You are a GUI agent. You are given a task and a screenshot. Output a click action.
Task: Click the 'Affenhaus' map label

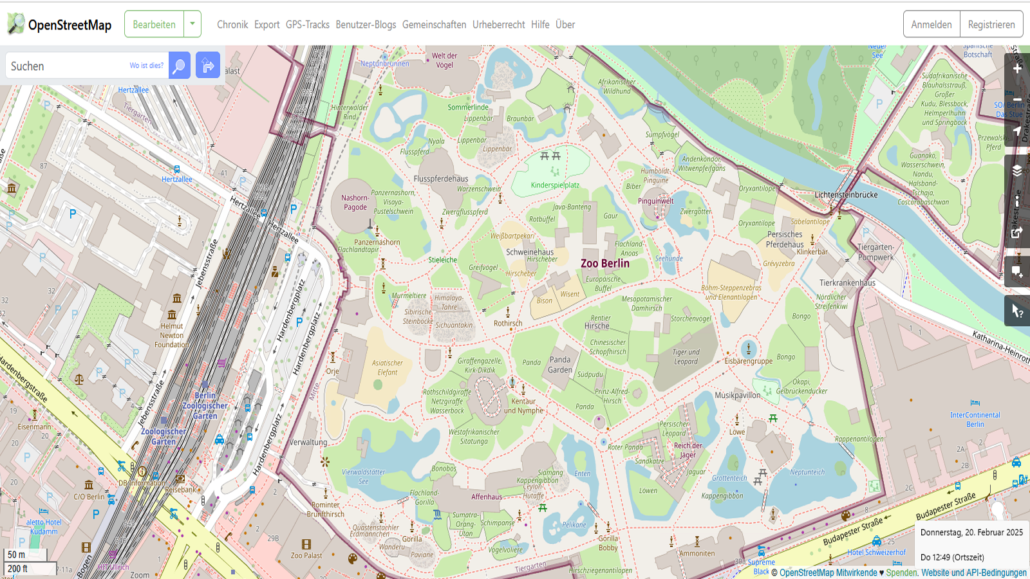(x=487, y=497)
